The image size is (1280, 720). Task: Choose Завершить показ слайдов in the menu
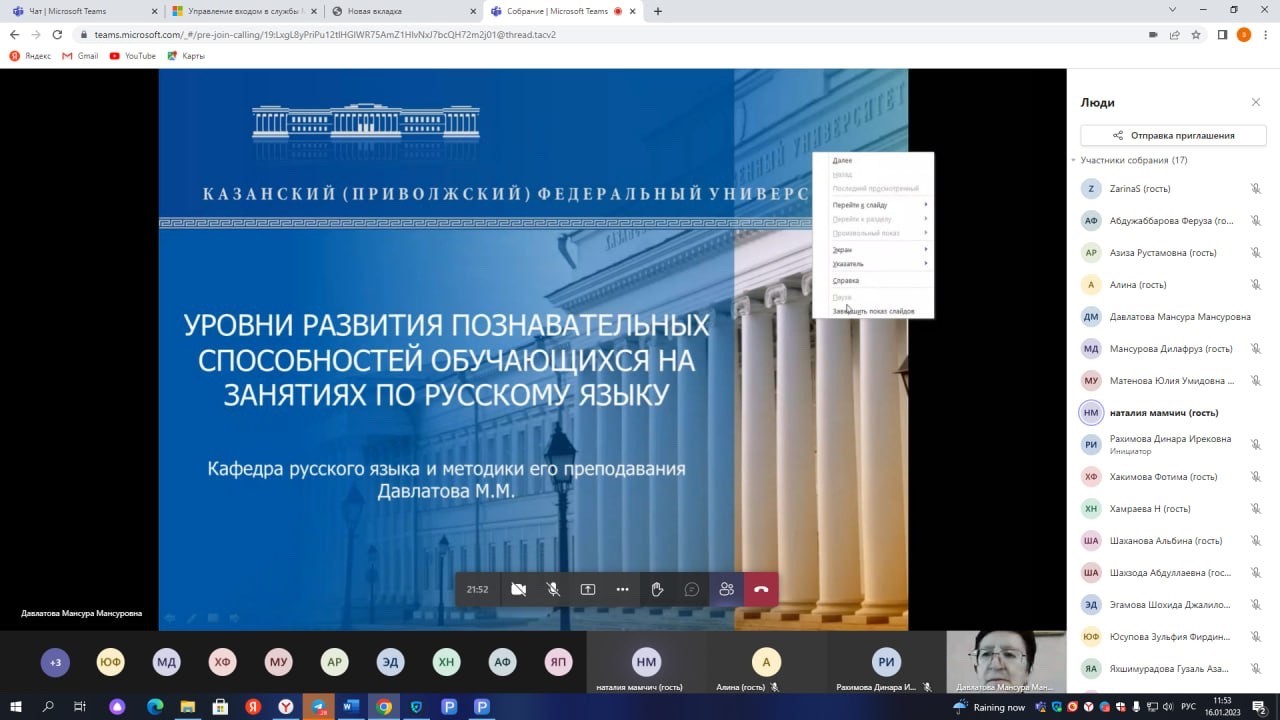click(875, 310)
